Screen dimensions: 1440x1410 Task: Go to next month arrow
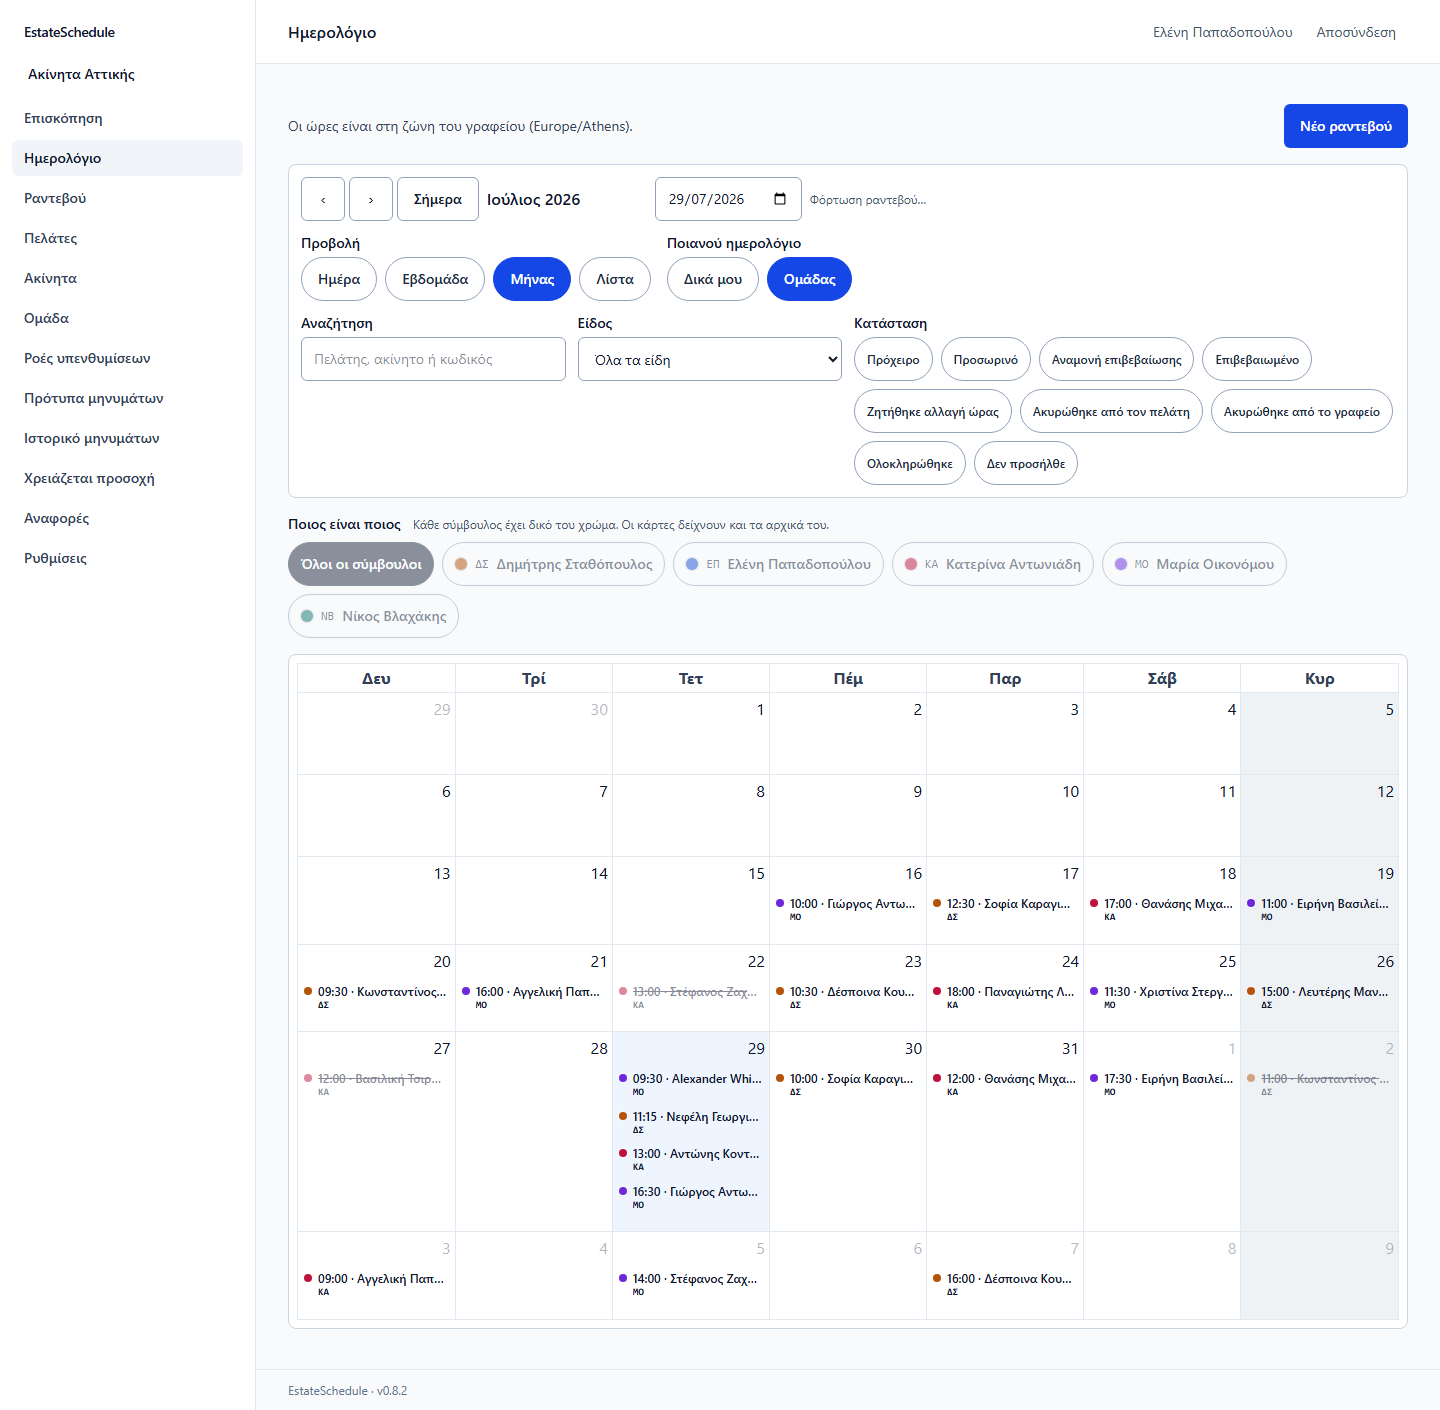pyautogui.click(x=371, y=199)
